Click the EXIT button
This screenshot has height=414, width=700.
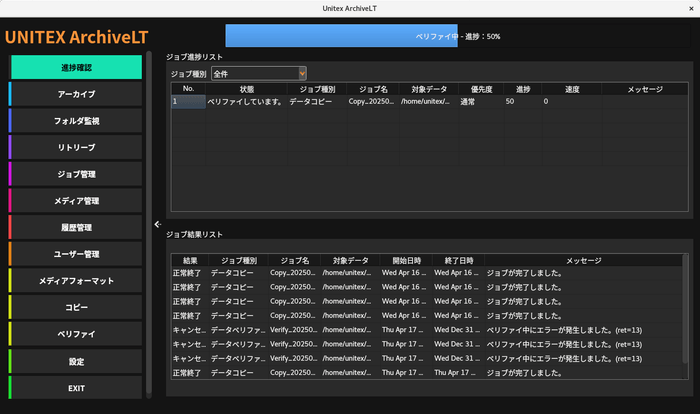click(x=76, y=388)
